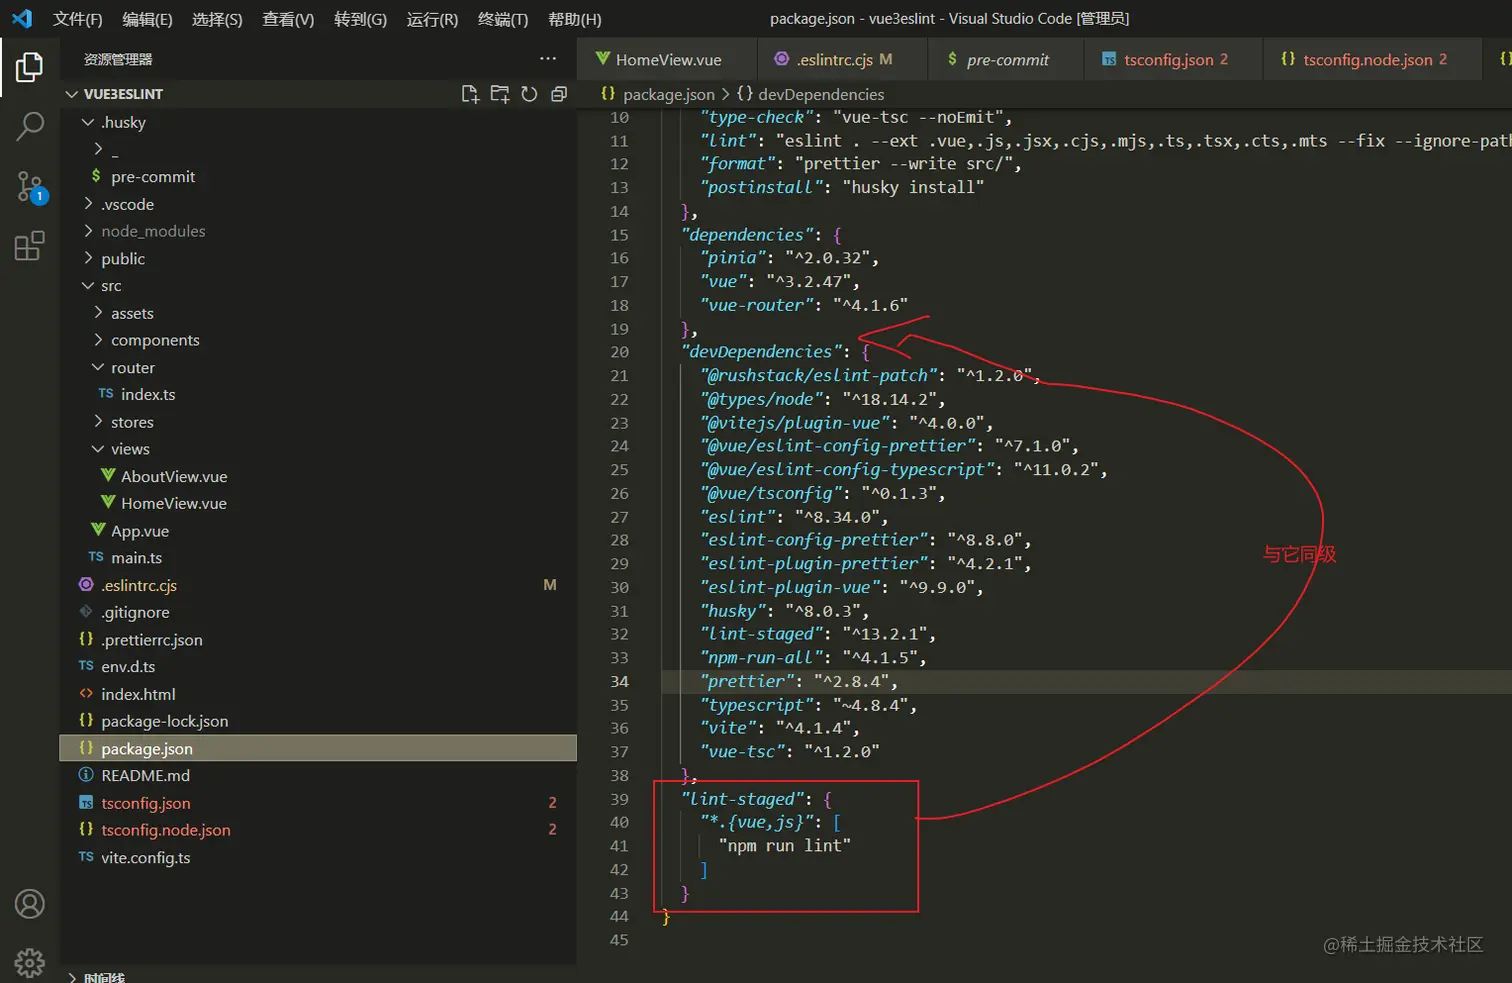Screen dimensions: 1512x983
Task: Open the Explorer view in activity bar
Action: pos(29,67)
